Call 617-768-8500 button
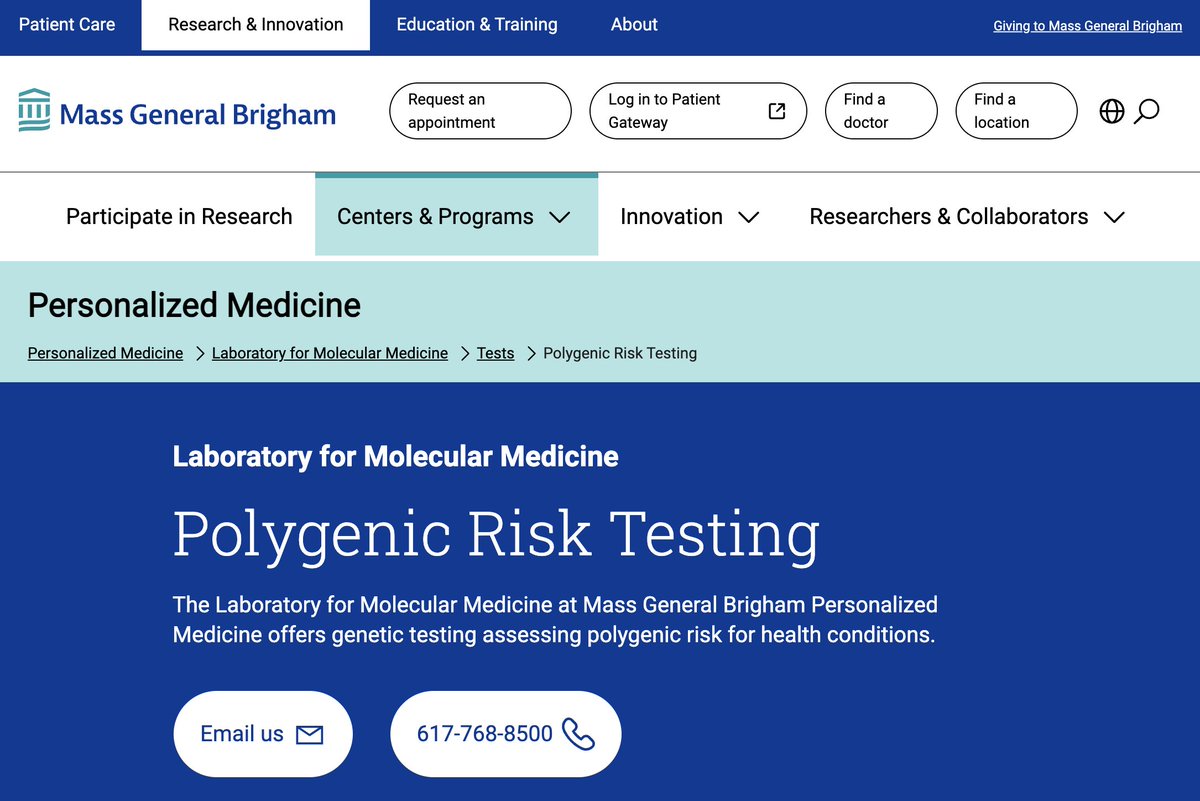The image size is (1200, 801). [506, 734]
